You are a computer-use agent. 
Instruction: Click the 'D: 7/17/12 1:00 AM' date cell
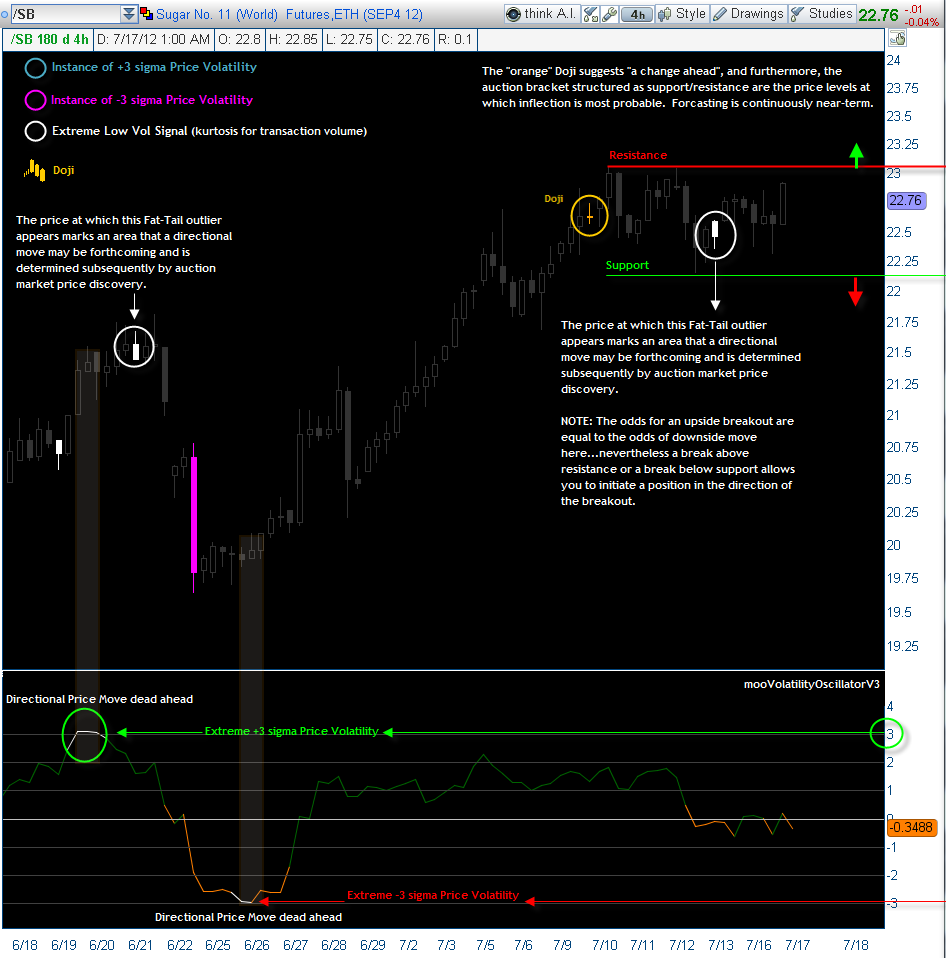[153, 40]
